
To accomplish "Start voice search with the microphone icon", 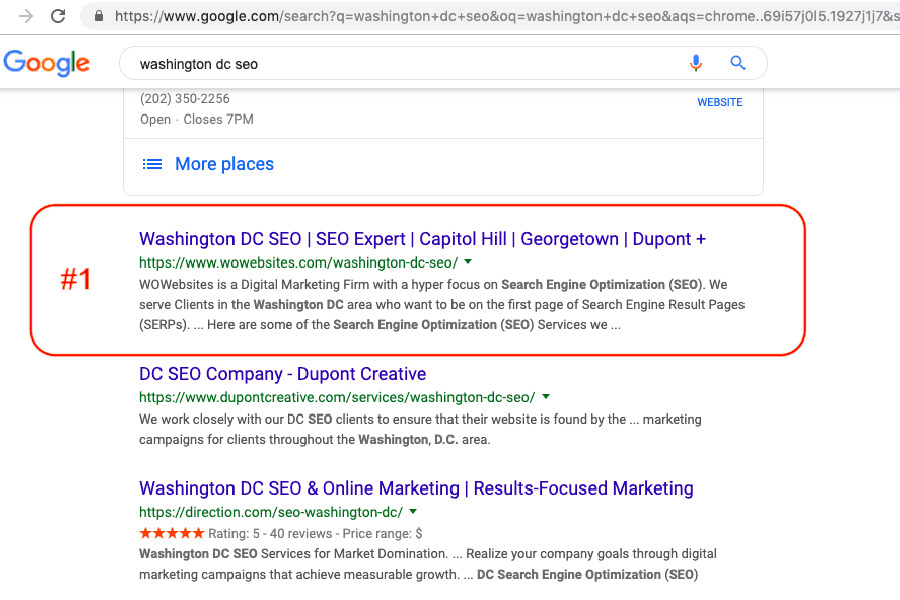I will (696, 63).
